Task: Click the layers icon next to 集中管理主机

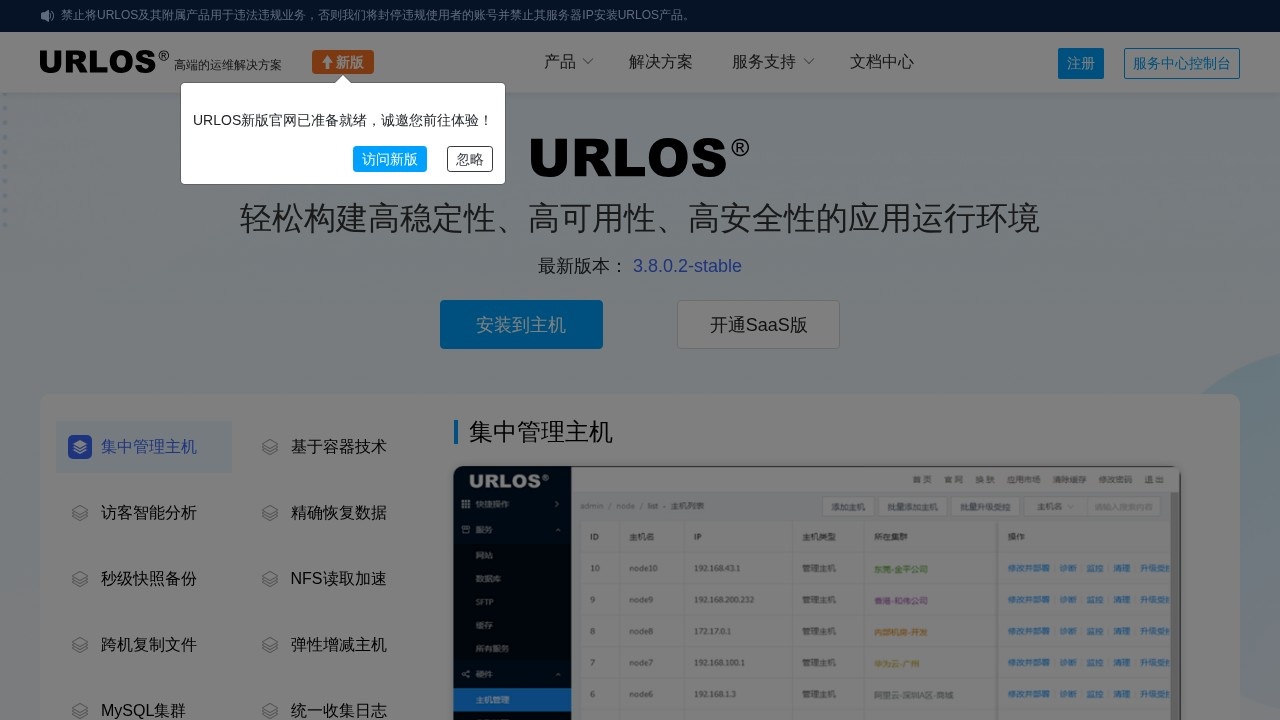Action: click(x=80, y=447)
